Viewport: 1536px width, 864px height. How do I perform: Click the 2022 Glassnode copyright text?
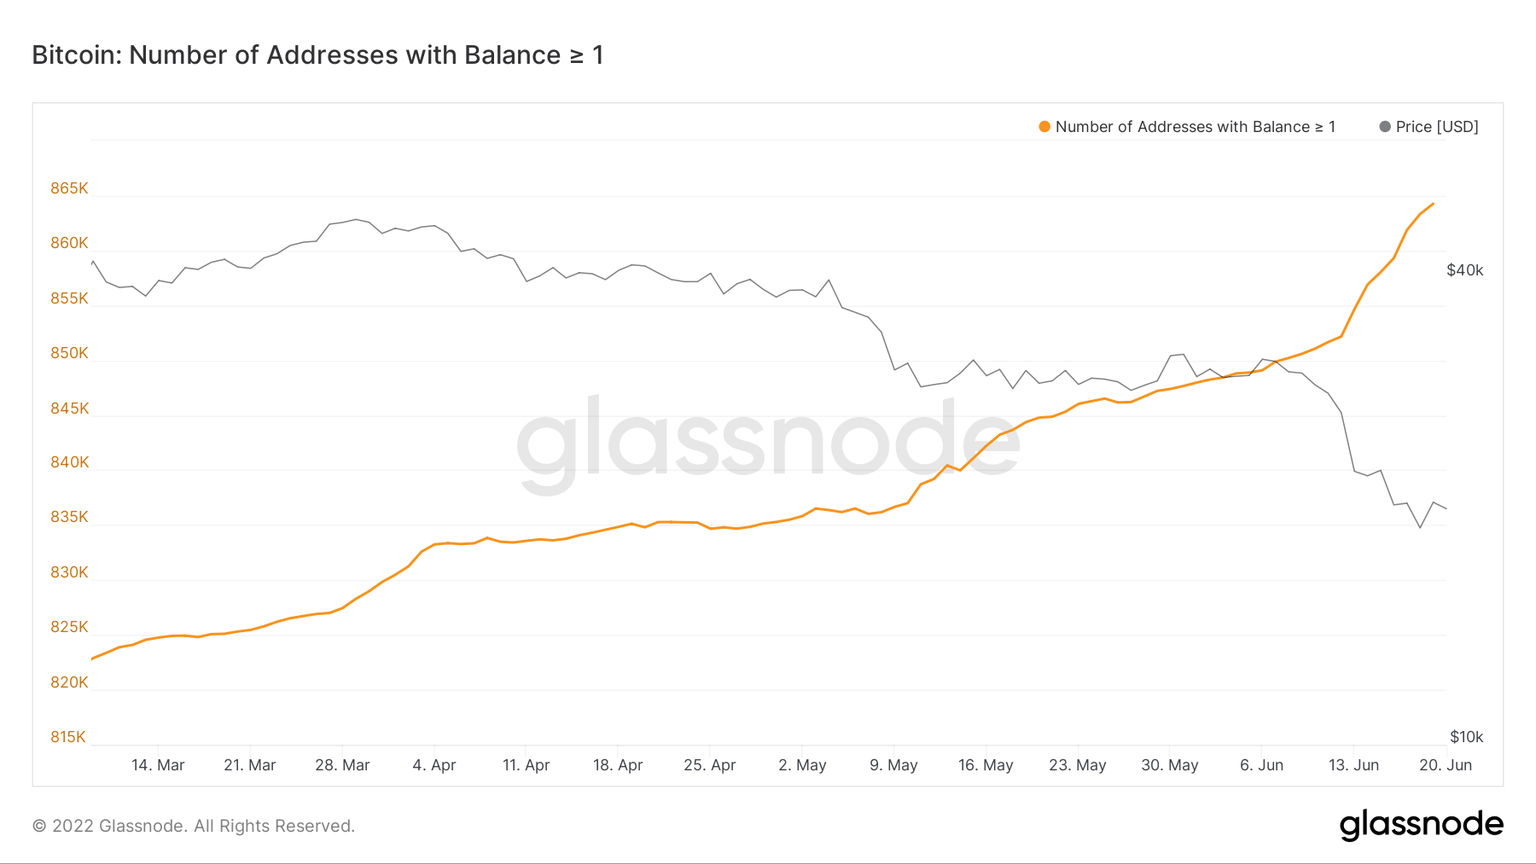coord(194,826)
